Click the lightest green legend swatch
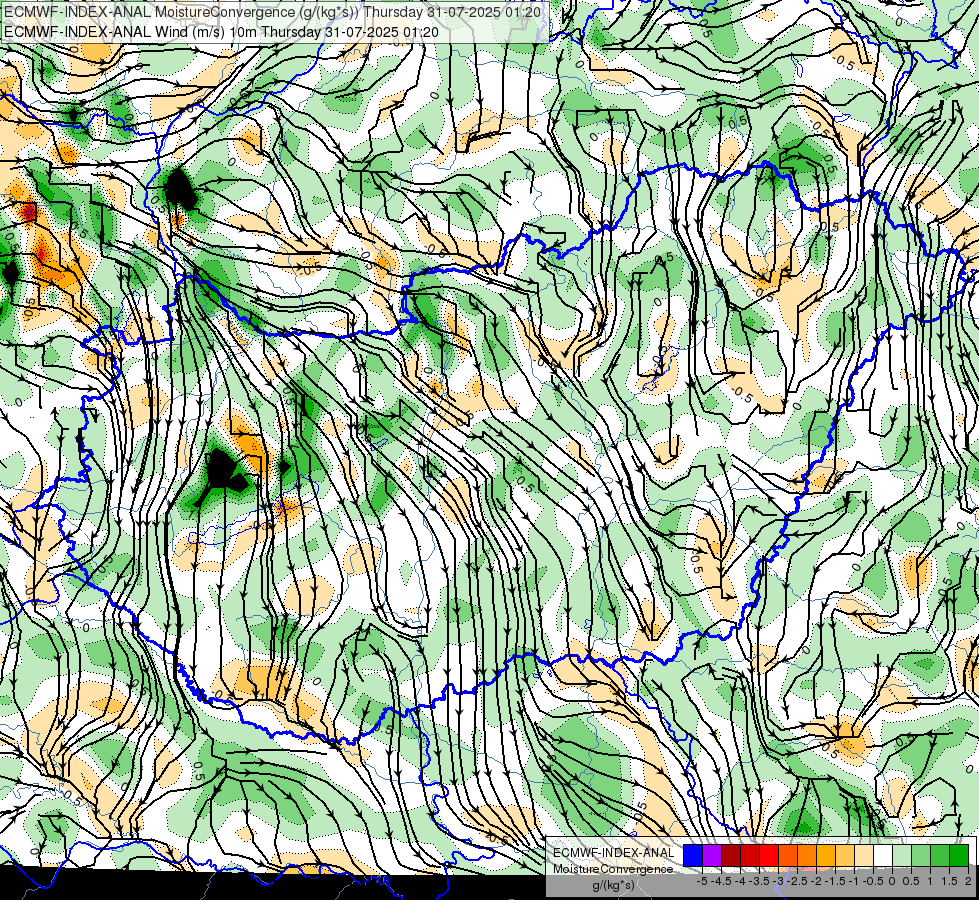 coord(902,856)
